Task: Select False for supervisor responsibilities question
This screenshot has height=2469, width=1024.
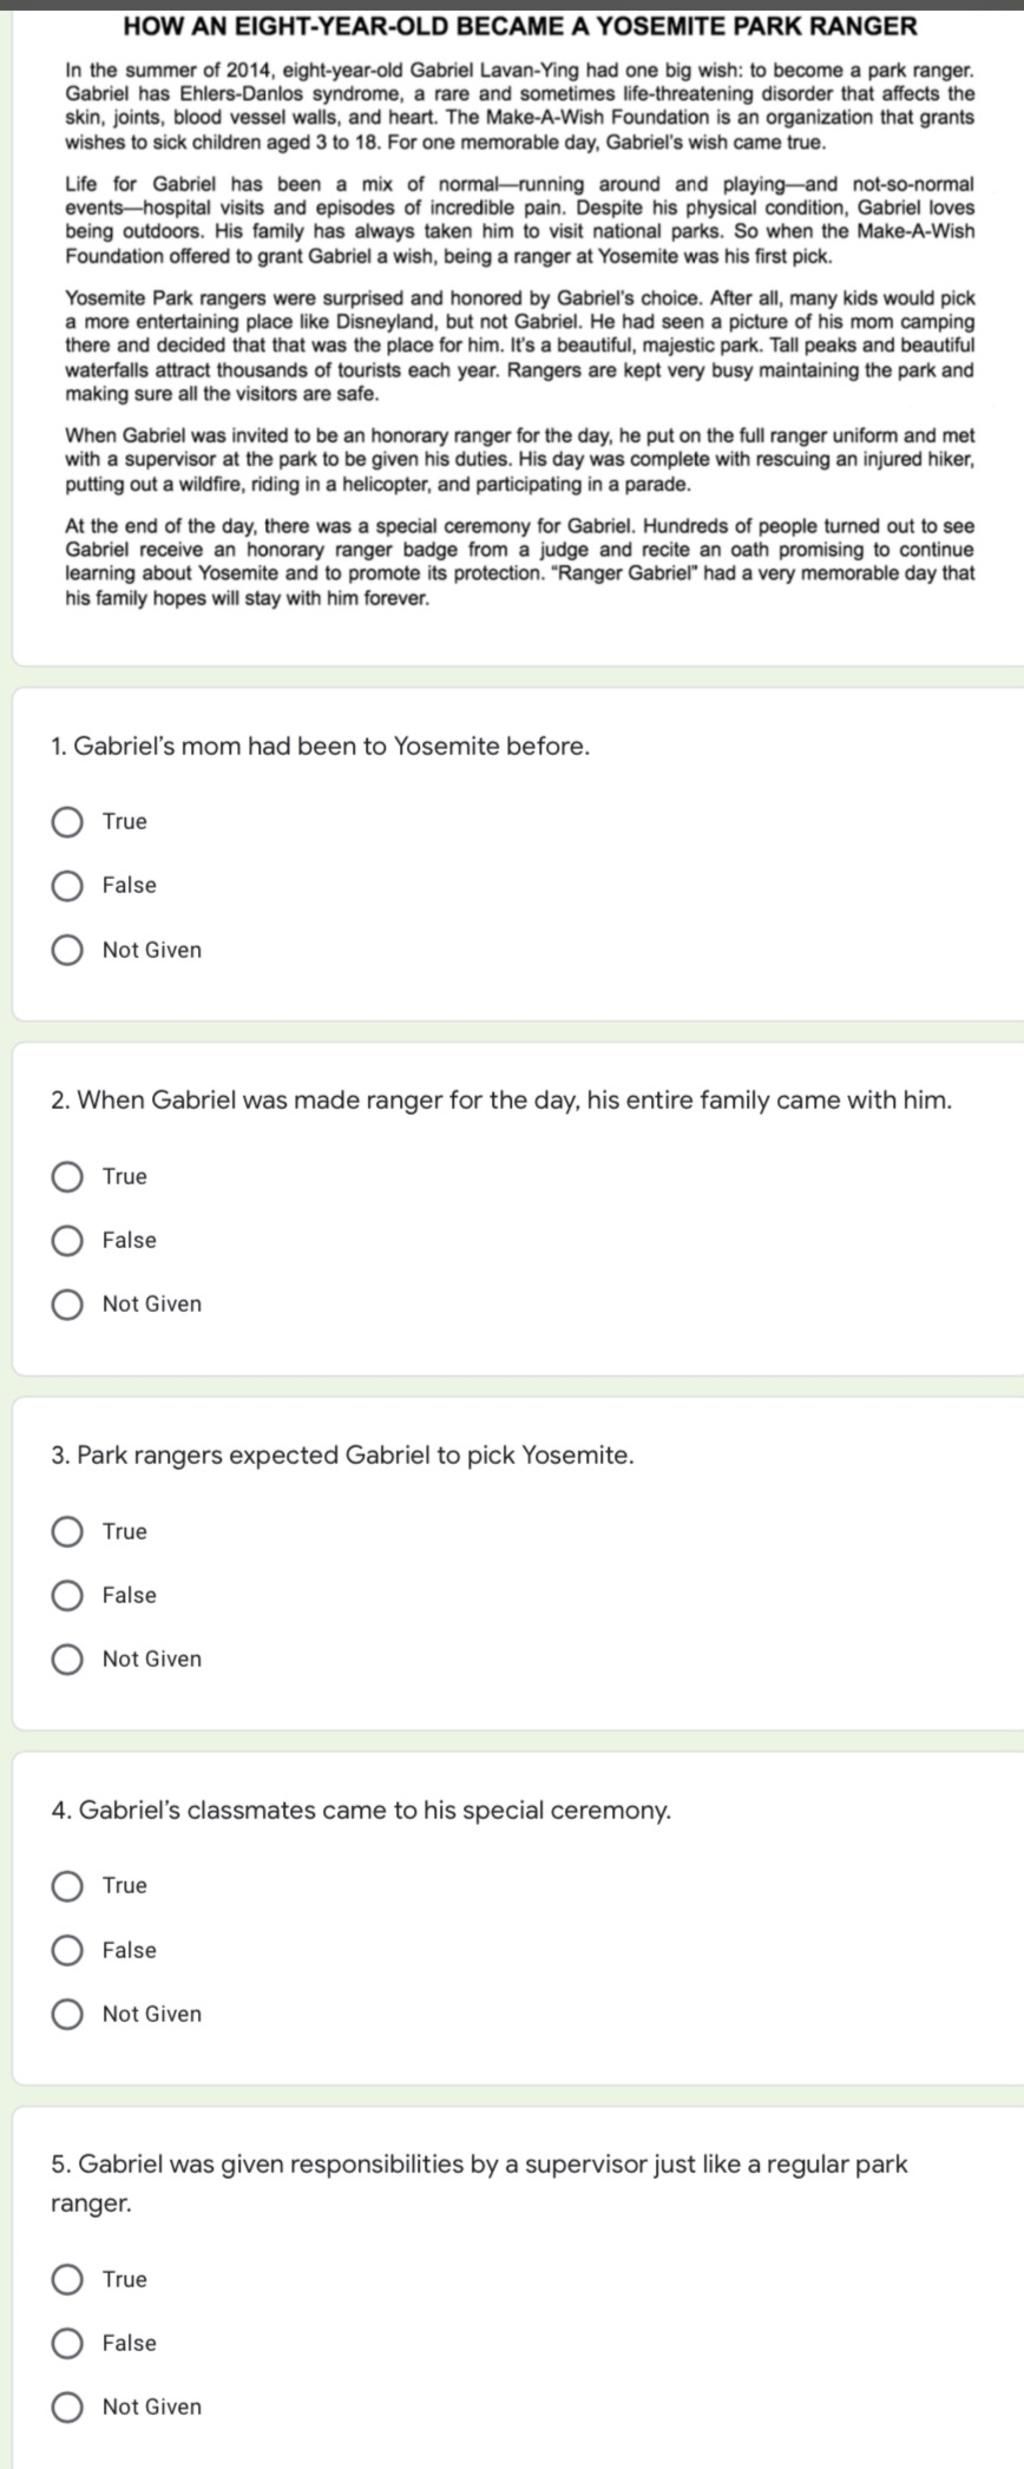Action: point(67,2344)
